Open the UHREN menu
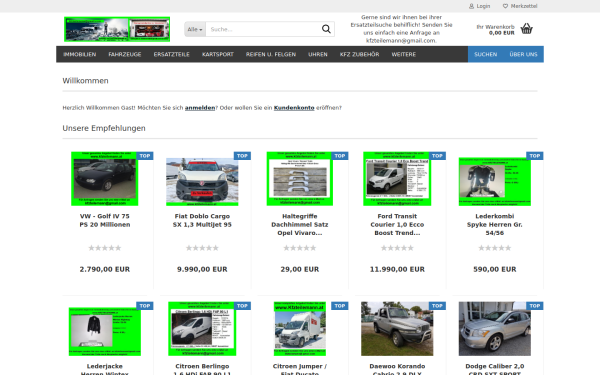Viewport: 600px width, 375px height. (x=318, y=54)
